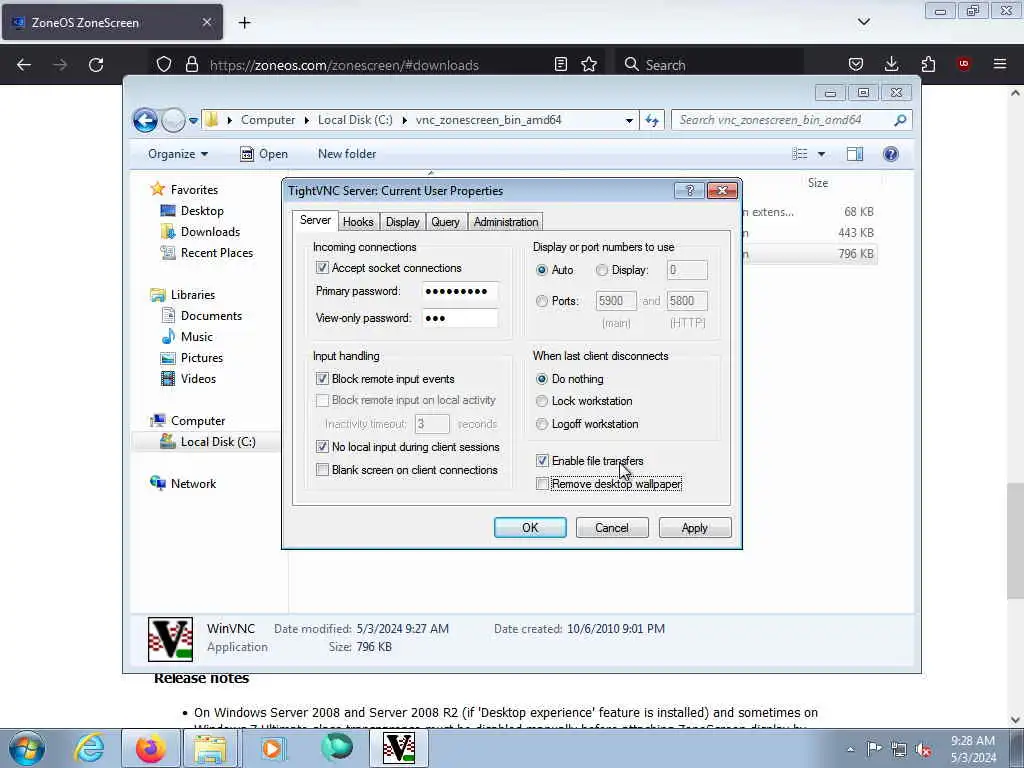Click the shield tracking protection icon

(164, 64)
